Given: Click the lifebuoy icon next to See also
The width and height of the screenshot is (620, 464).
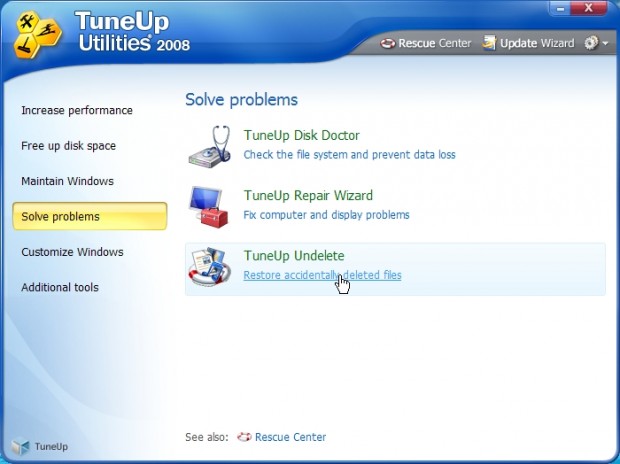Looking at the screenshot, I should 244,437.
